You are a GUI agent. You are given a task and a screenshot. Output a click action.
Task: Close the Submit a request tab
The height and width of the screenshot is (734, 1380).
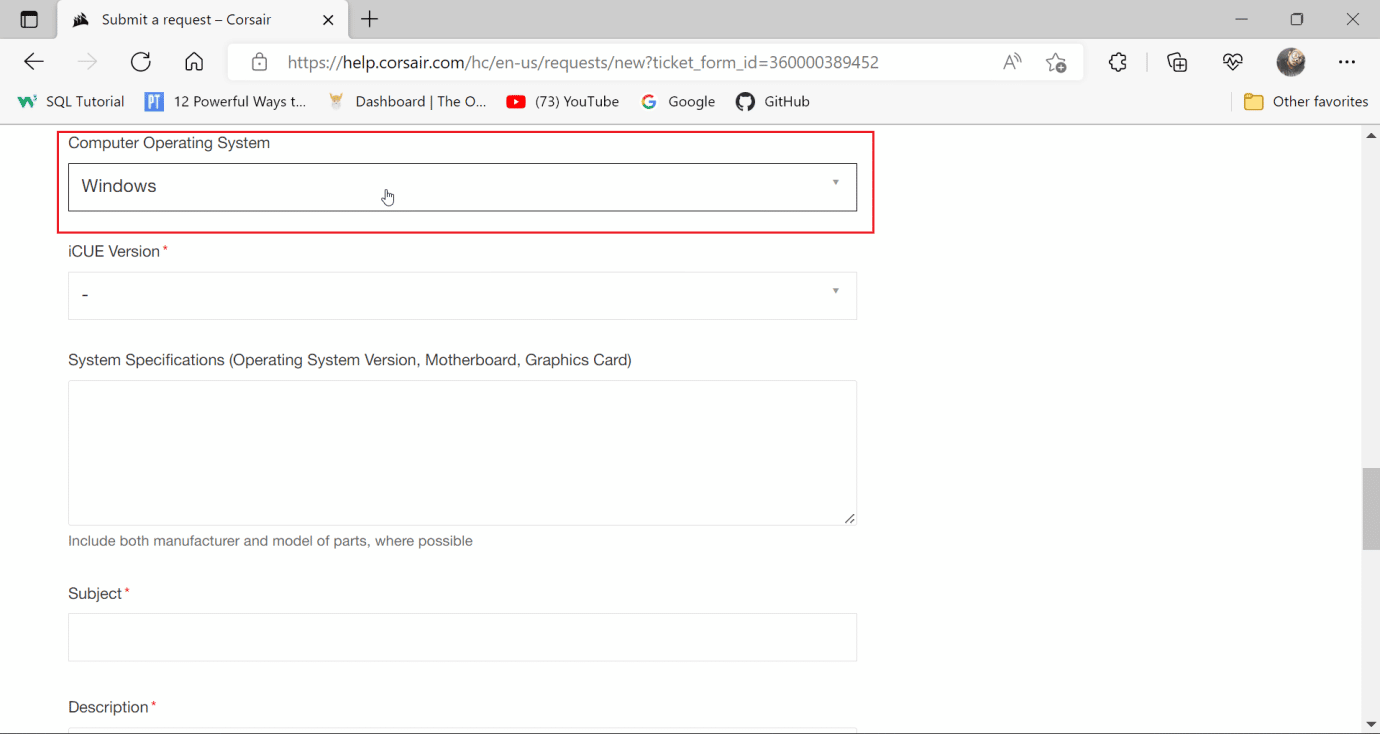[x=328, y=20]
